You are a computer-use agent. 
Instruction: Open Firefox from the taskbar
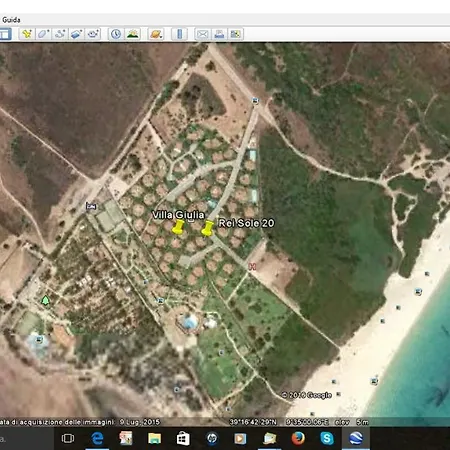coord(298,438)
